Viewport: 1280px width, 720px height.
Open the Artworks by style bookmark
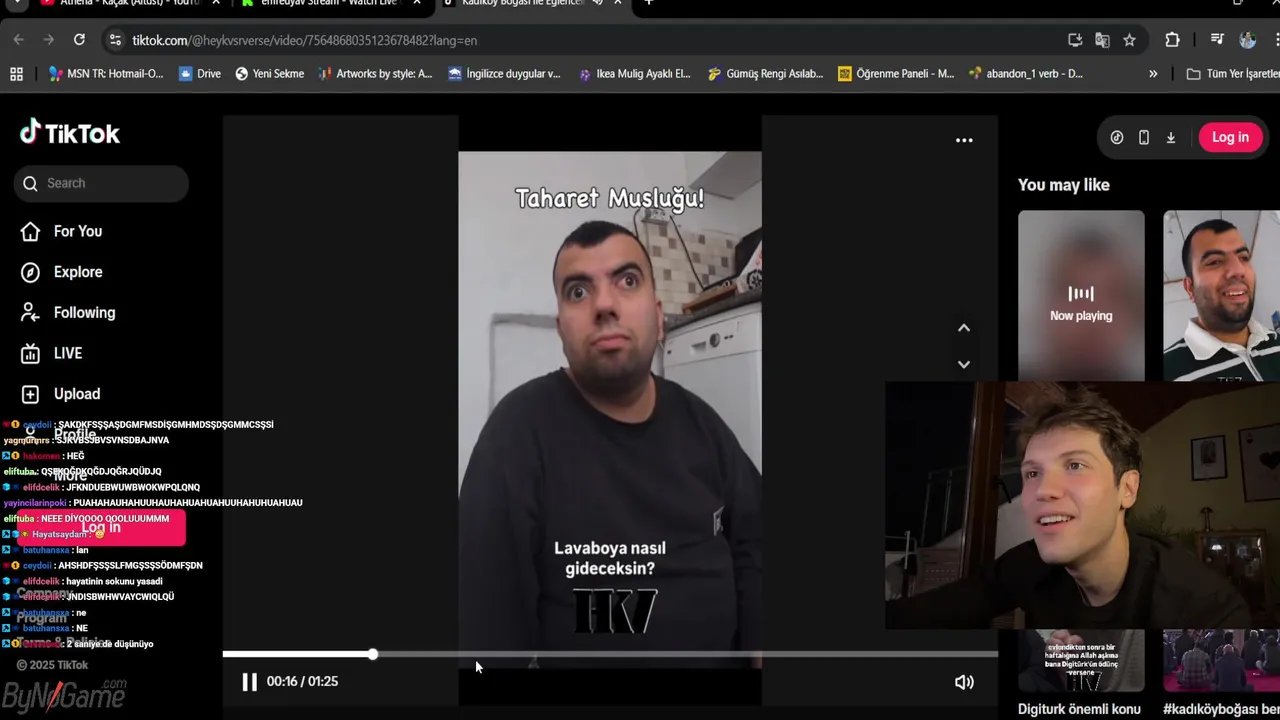point(375,74)
